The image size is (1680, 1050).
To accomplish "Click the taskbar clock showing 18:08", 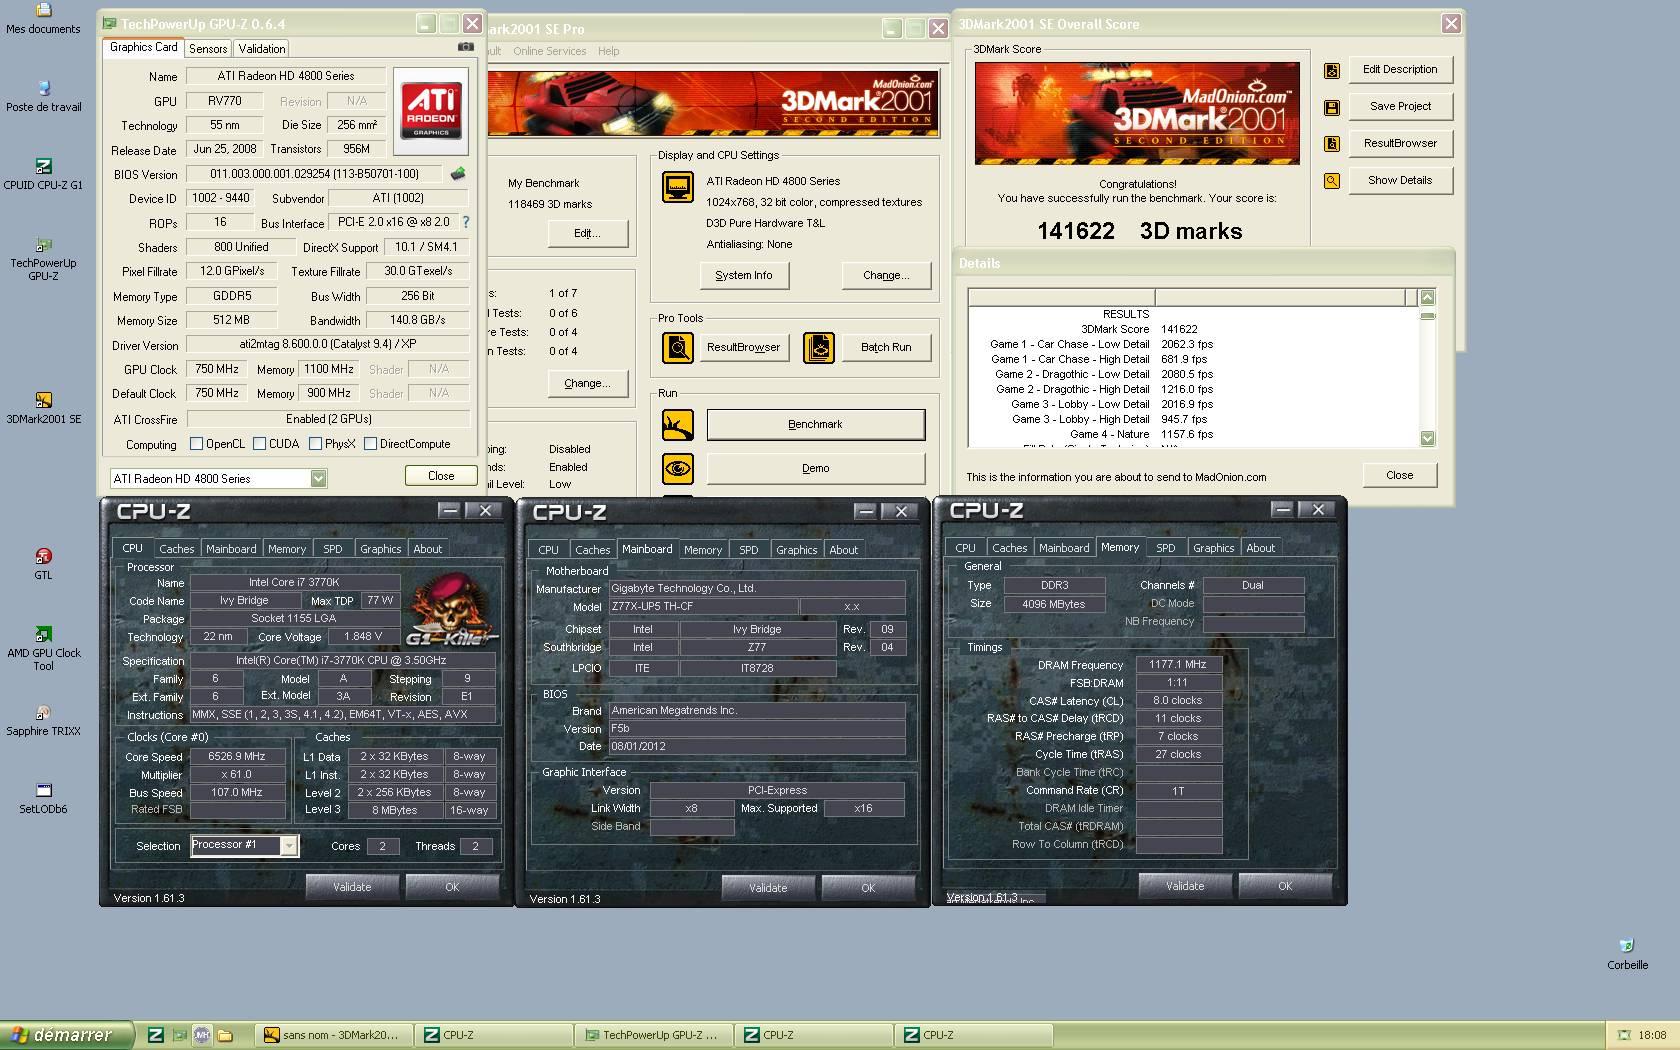I will (x=1652, y=1035).
